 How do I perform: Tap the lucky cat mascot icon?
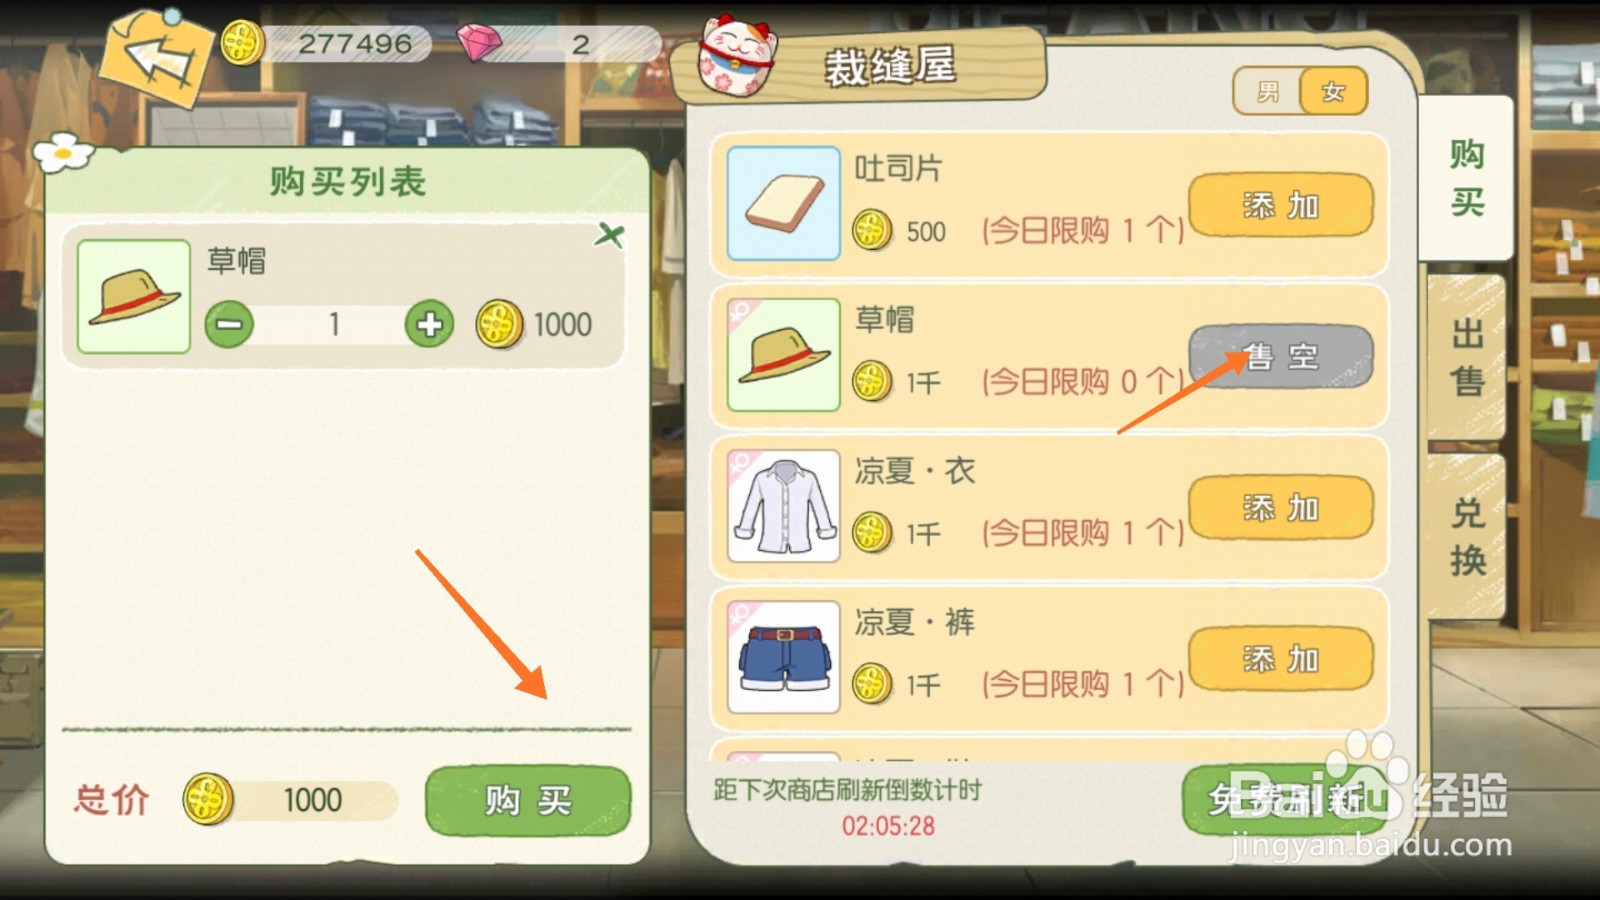point(736,58)
